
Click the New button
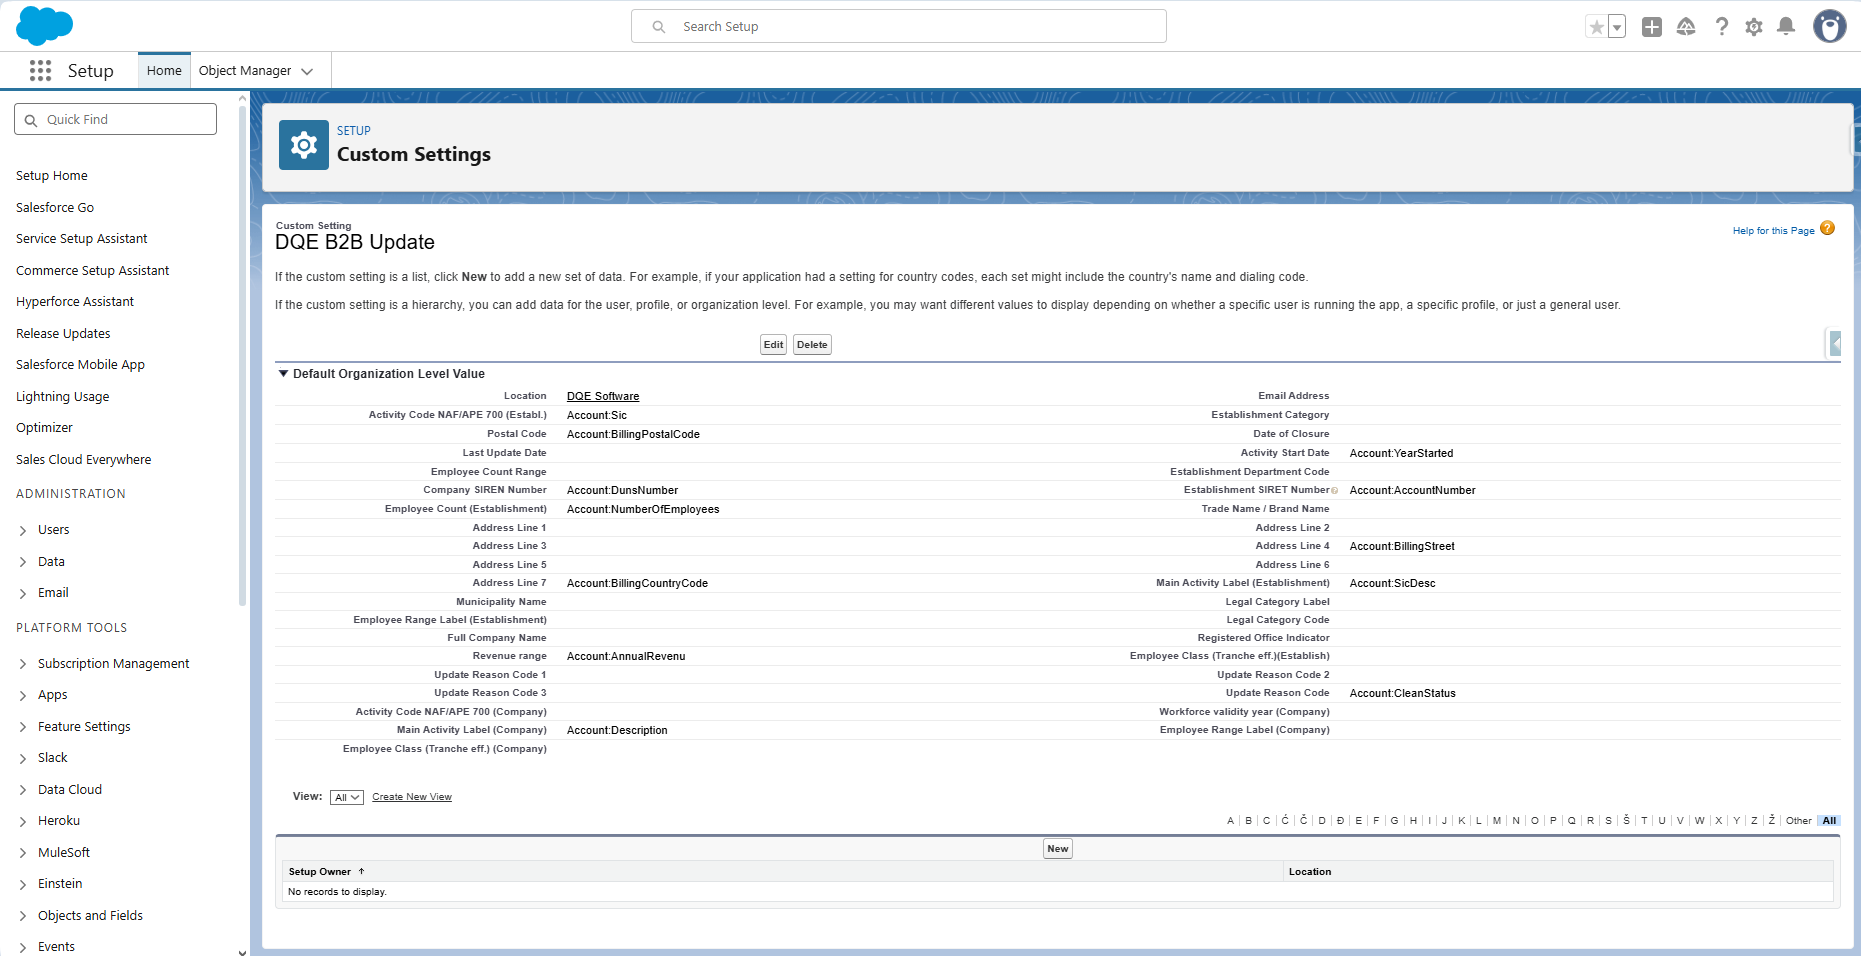[1058, 849]
